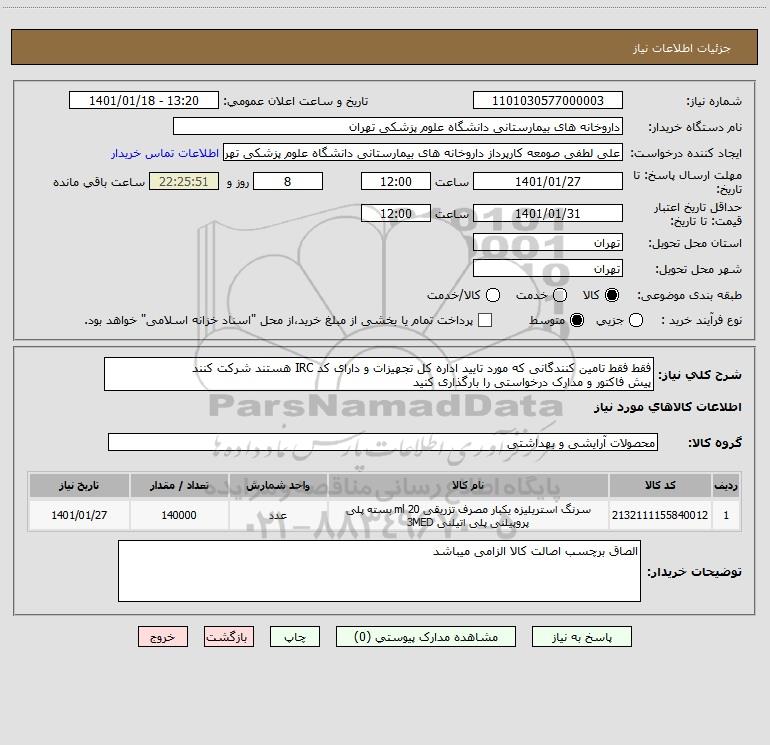Select the کد کالا cell 213211155840012
This screenshot has height=745, width=770.
tap(660, 515)
